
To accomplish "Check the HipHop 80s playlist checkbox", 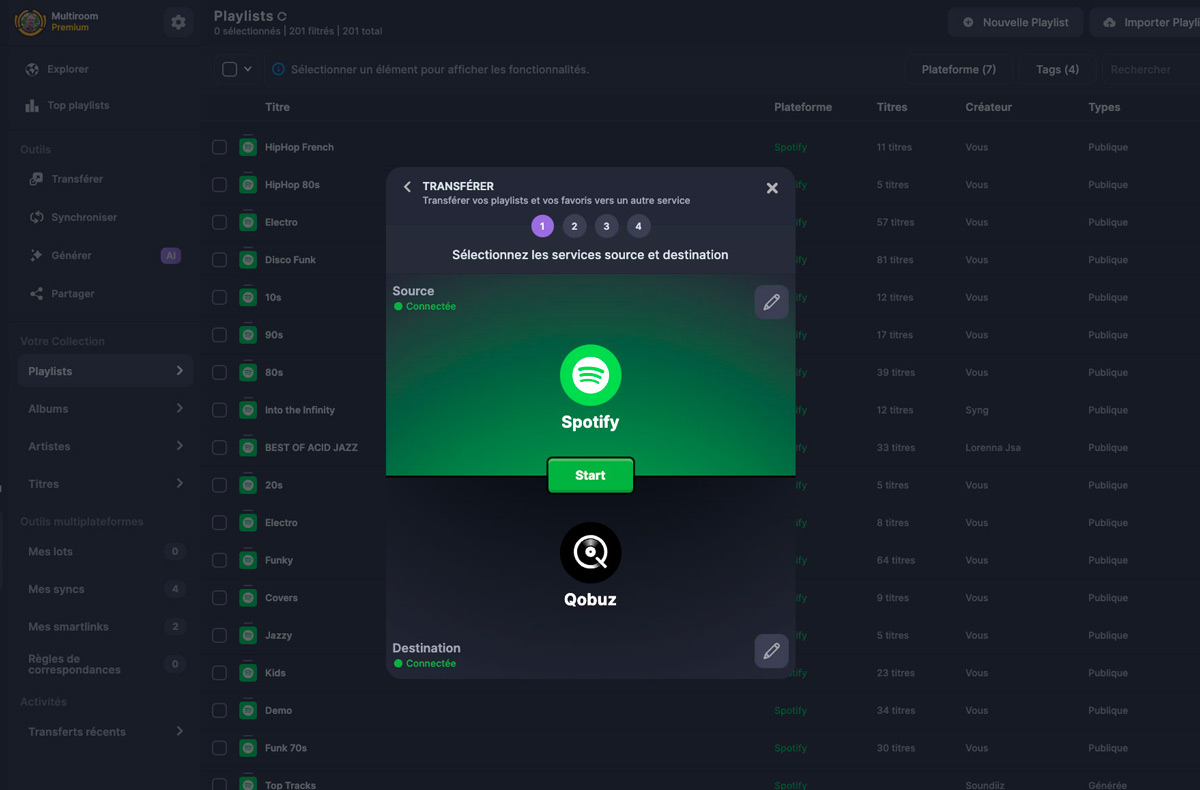I will click(219, 185).
